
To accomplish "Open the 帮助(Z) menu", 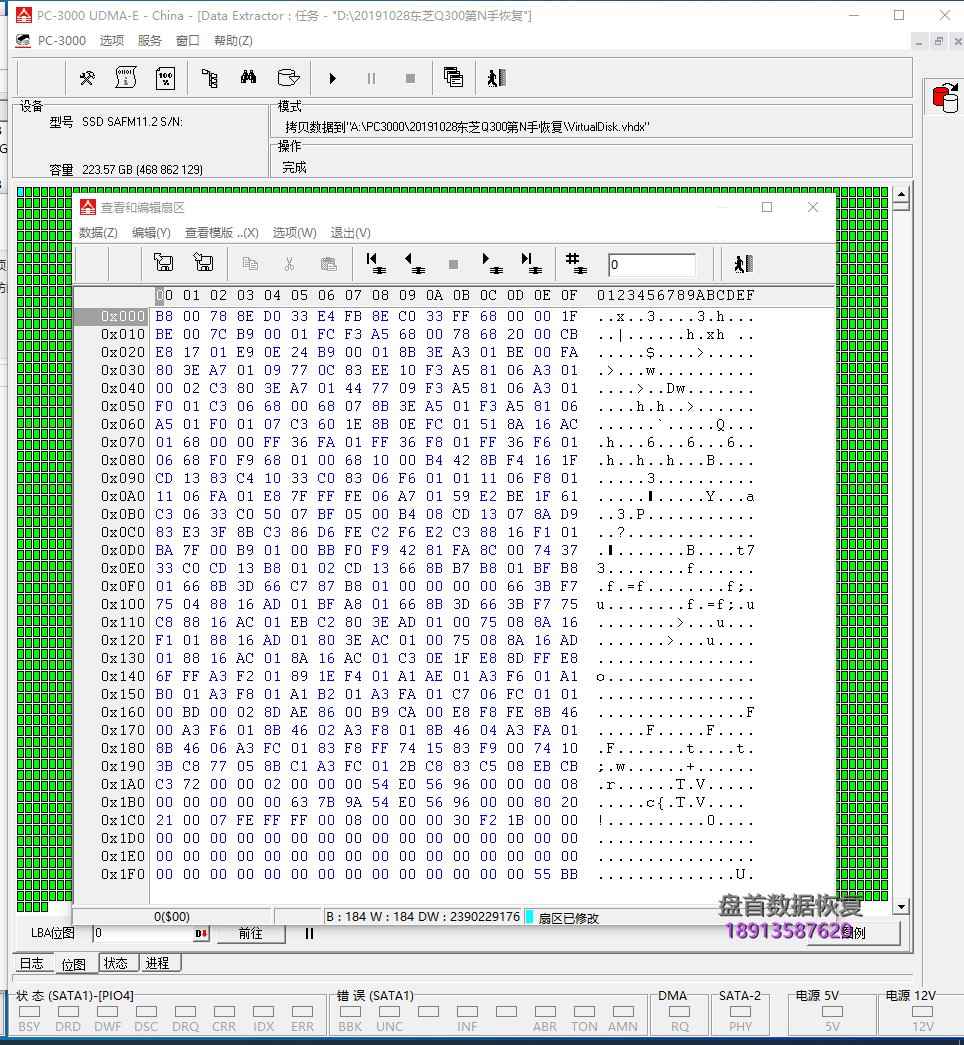I will (233, 41).
